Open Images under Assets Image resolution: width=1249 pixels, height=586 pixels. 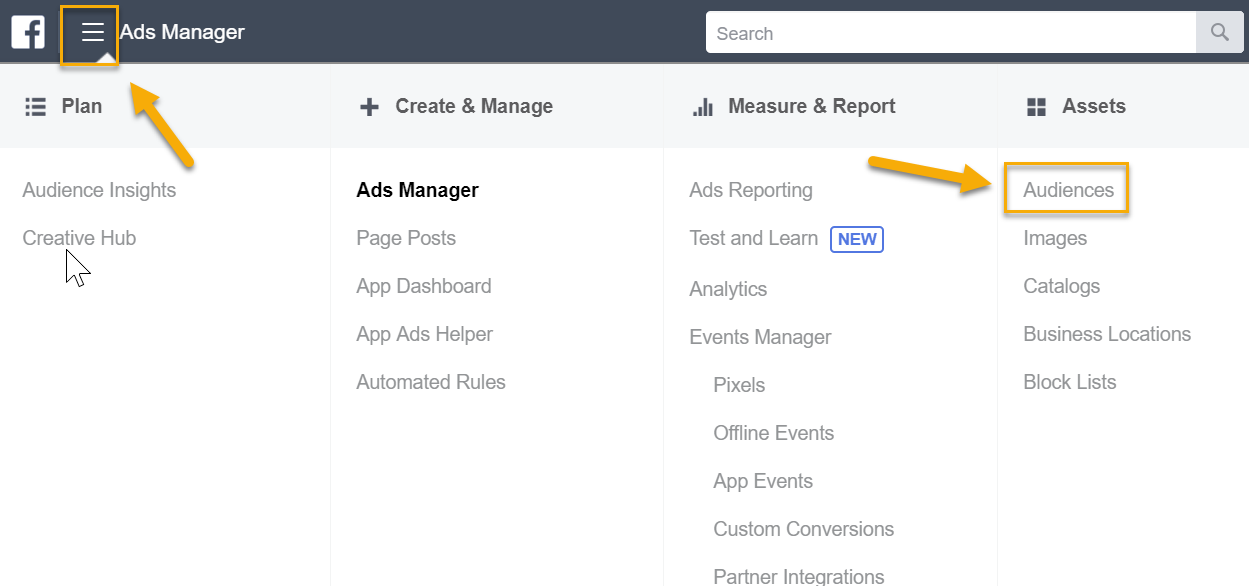1055,238
